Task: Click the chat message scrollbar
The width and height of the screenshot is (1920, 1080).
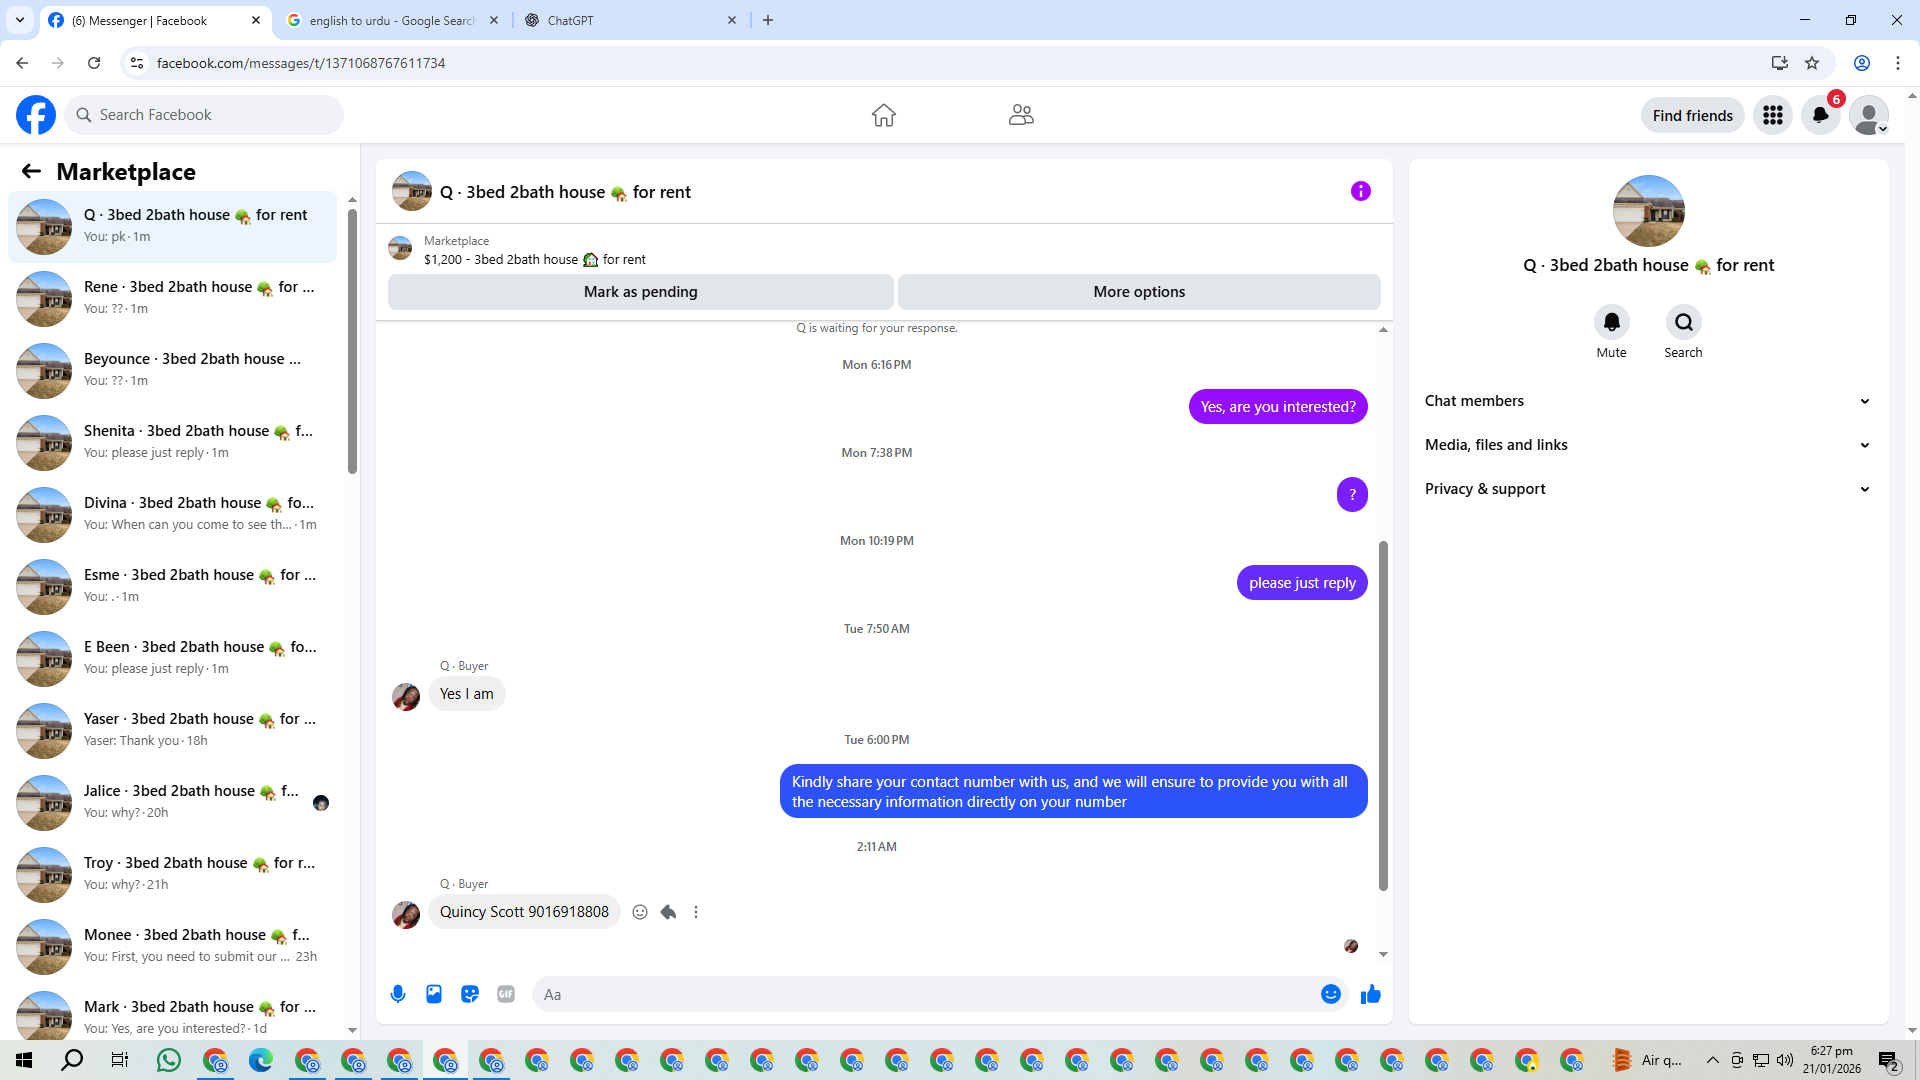Action: [x=1383, y=715]
